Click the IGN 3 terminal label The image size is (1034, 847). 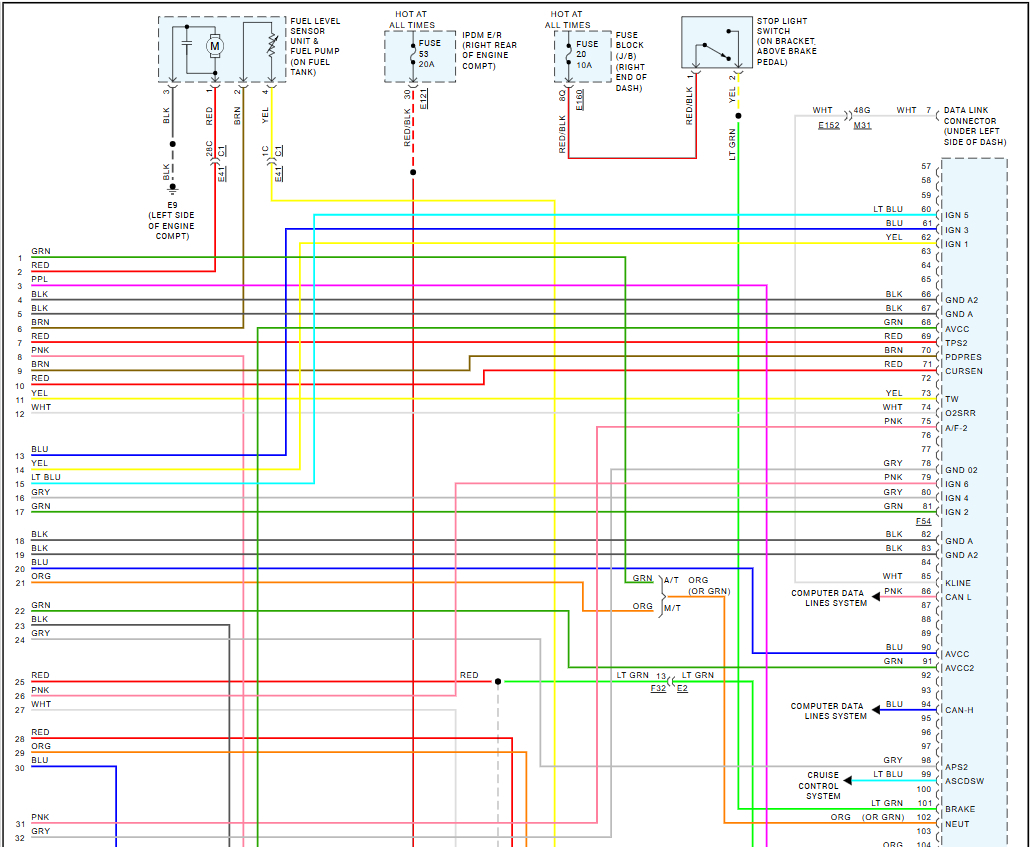pos(957,230)
